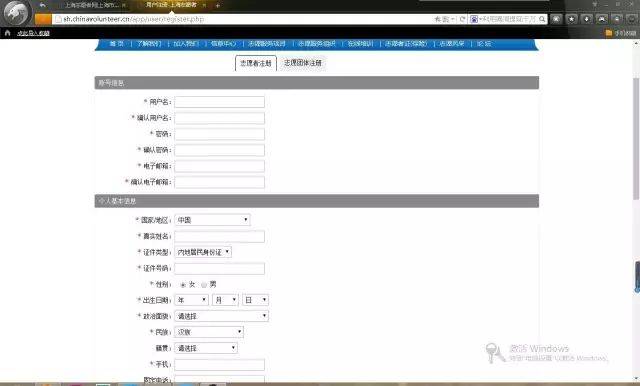
Task: Open the 籍贯 dropdown
Action: tap(206, 348)
